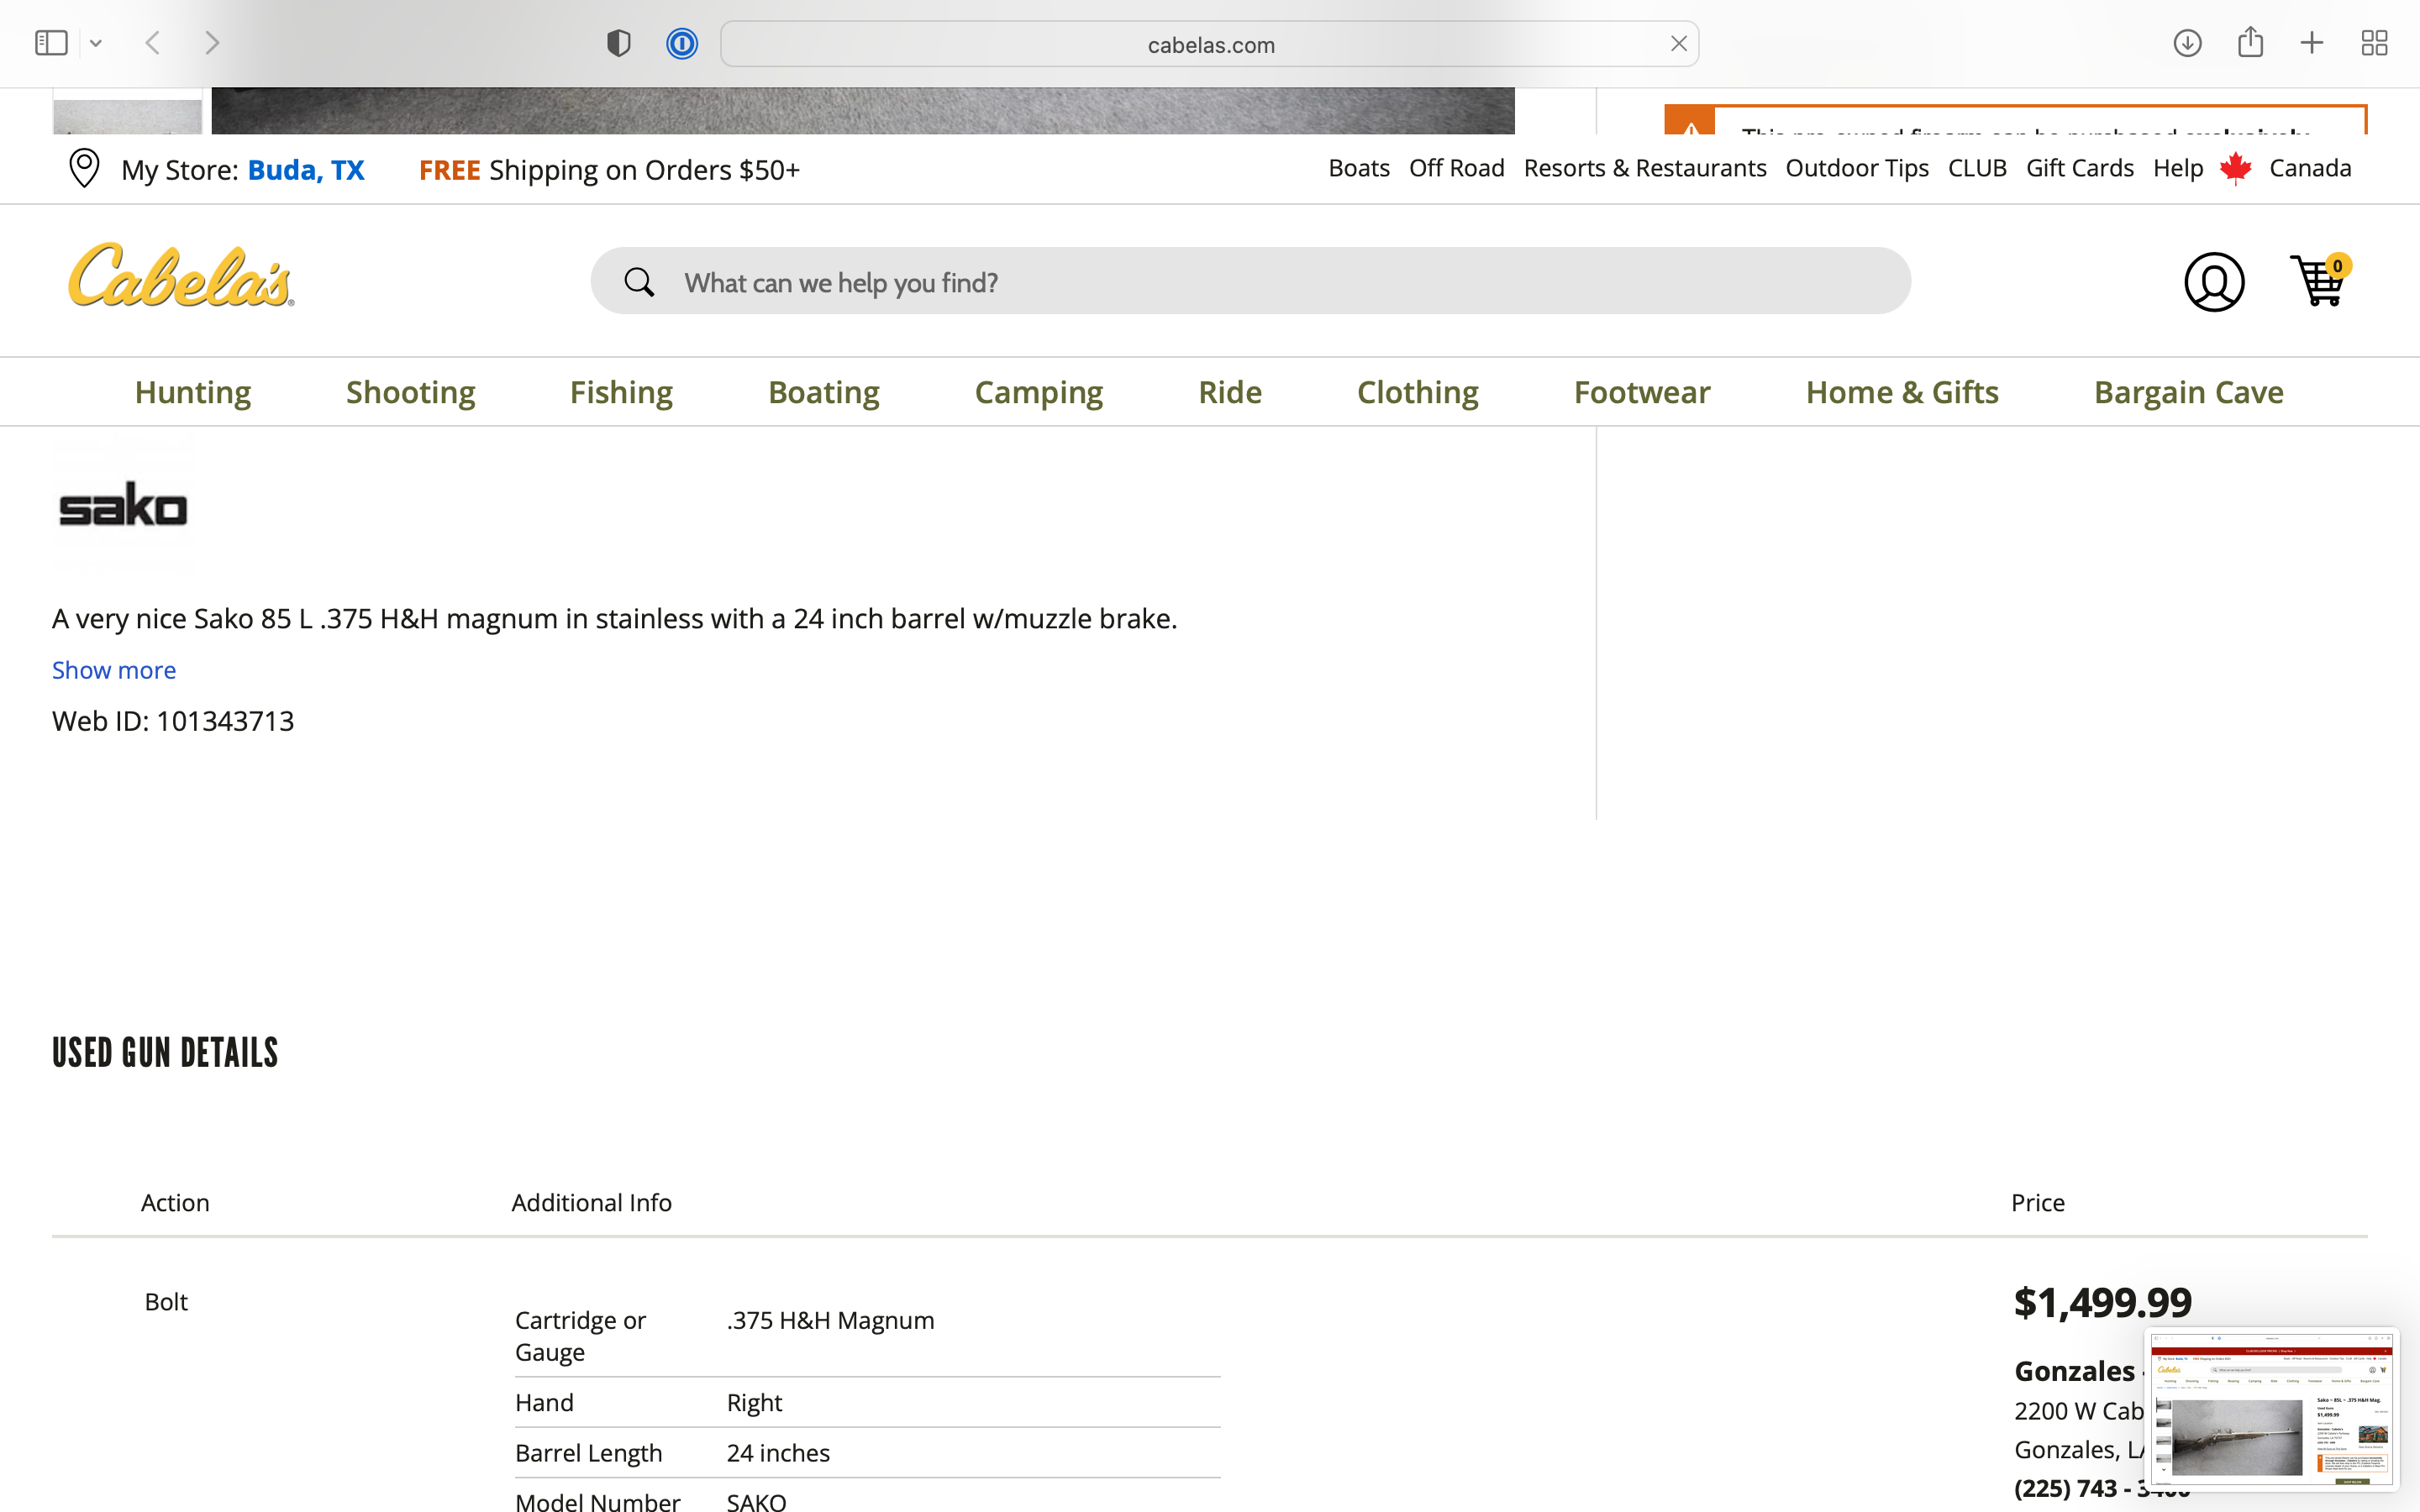The width and height of the screenshot is (2420, 1512).
Task: Open the Camping menu
Action: pyautogui.click(x=1039, y=392)
